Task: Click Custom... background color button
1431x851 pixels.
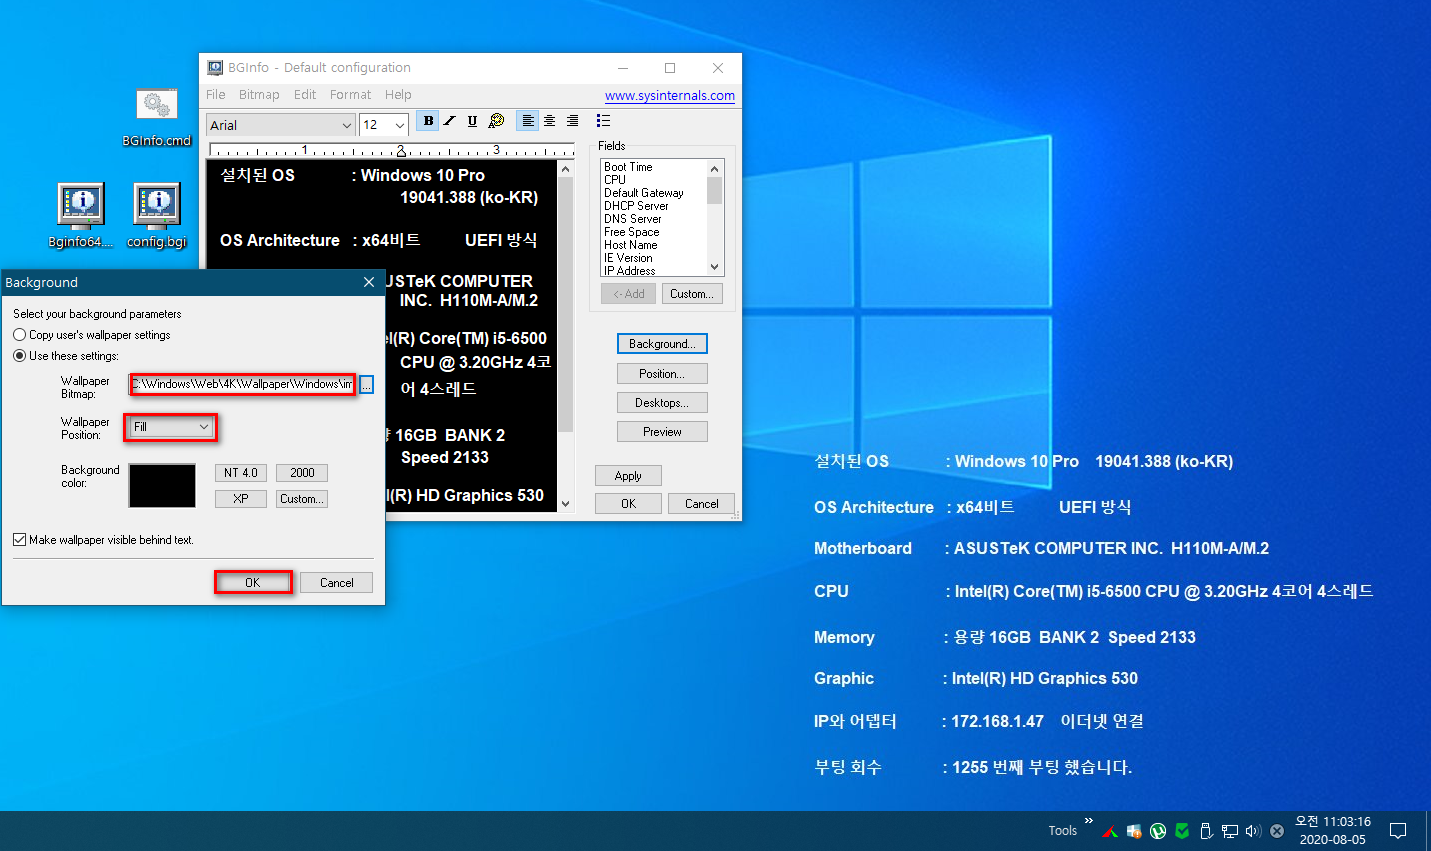Action: pos(302,499)
